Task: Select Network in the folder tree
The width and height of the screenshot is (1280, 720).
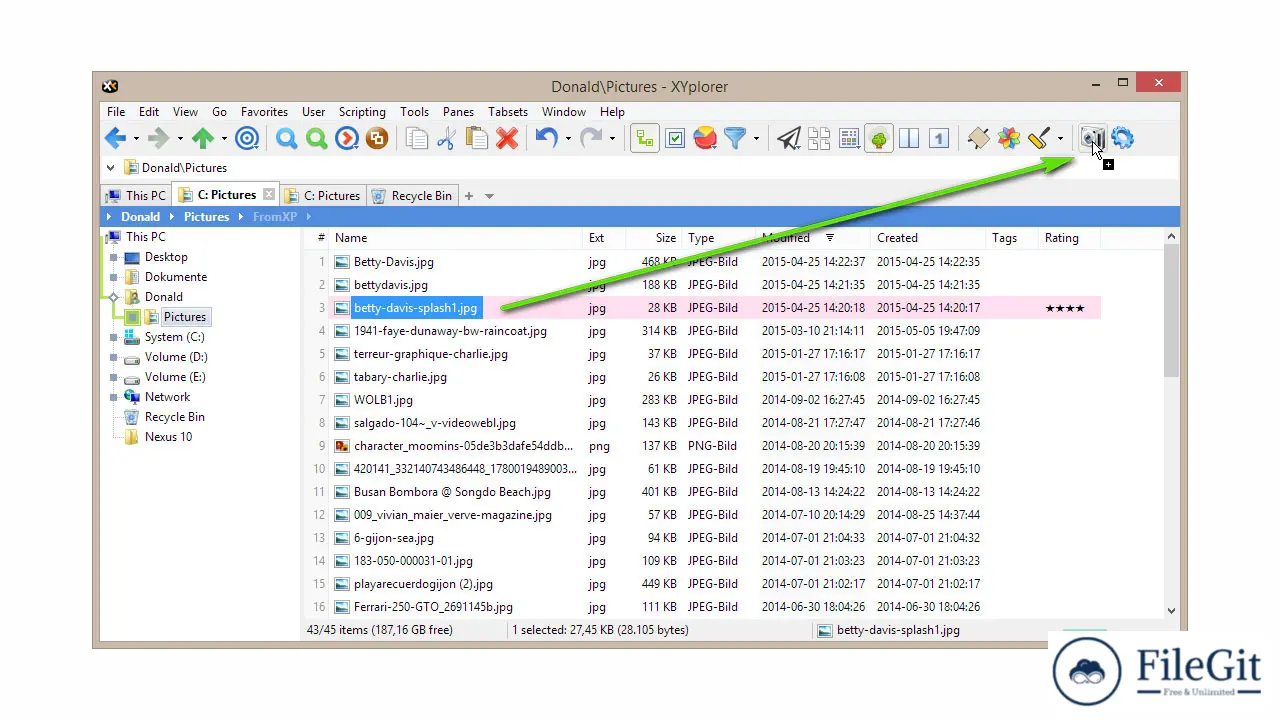Action: (x=167, y=397)
